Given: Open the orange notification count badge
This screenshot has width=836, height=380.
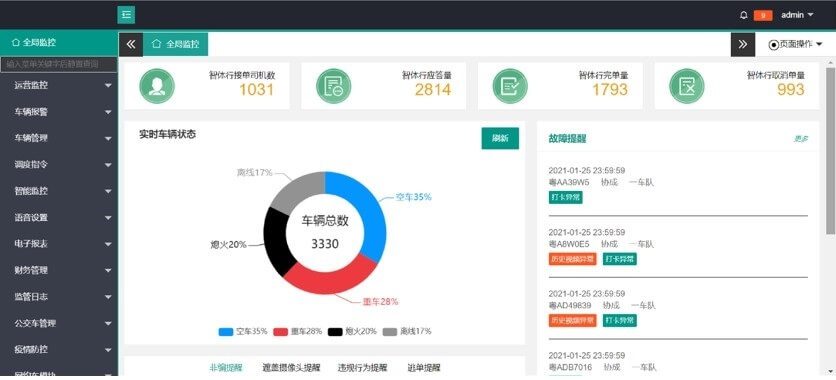Looking at the screenshot, I should click(x=763, y=15).
